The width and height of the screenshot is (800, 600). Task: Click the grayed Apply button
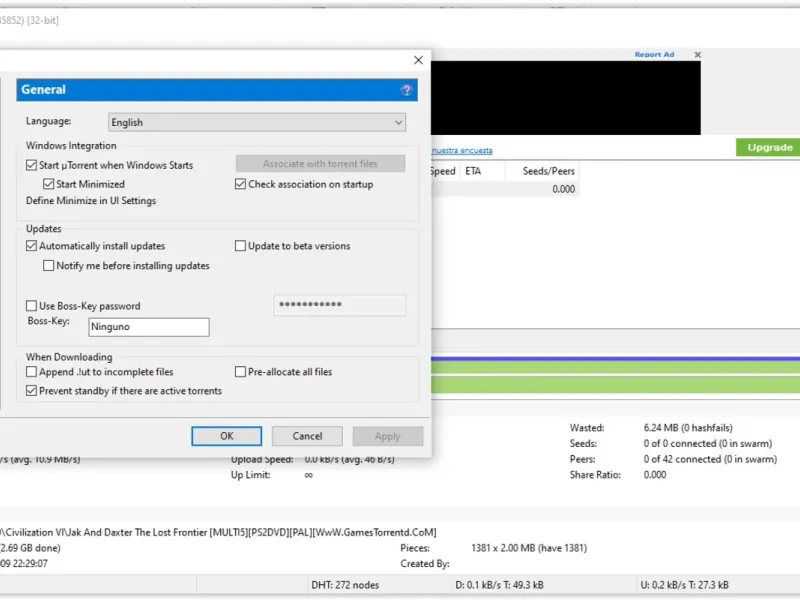tap(388, 436)
